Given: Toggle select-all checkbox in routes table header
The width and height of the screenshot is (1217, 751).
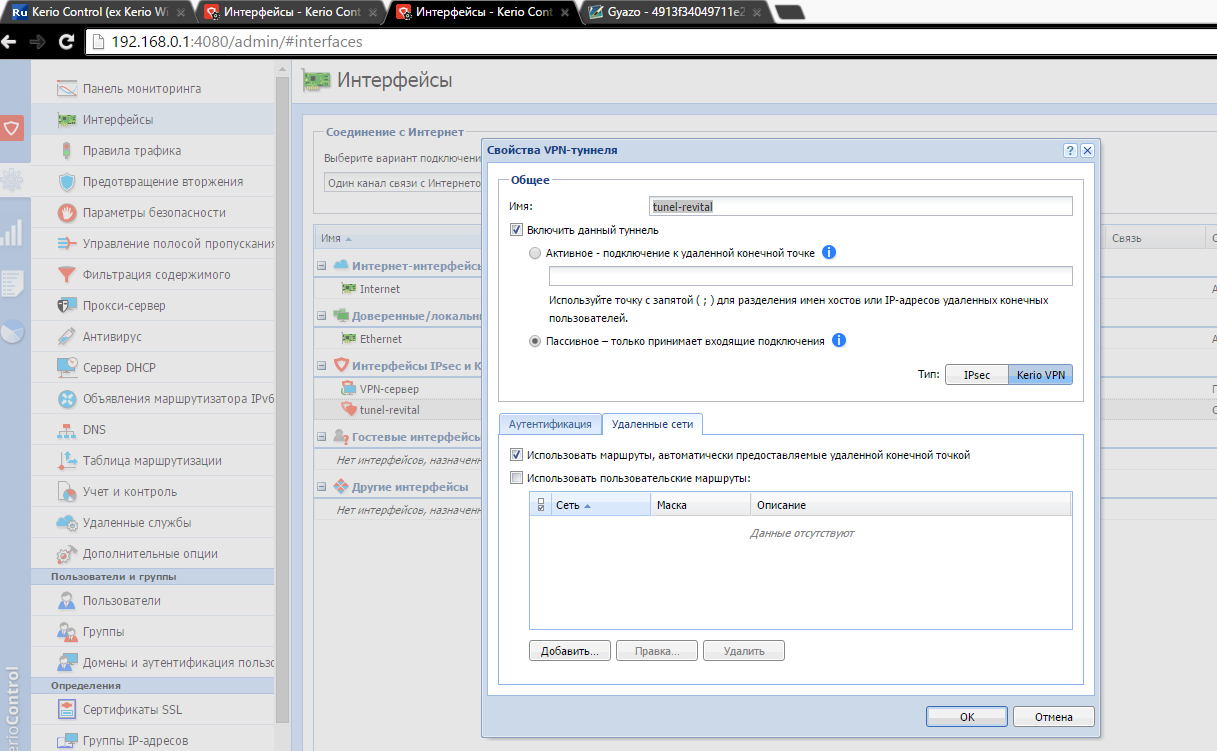Looking at the screenshot, I should point(541,505).
